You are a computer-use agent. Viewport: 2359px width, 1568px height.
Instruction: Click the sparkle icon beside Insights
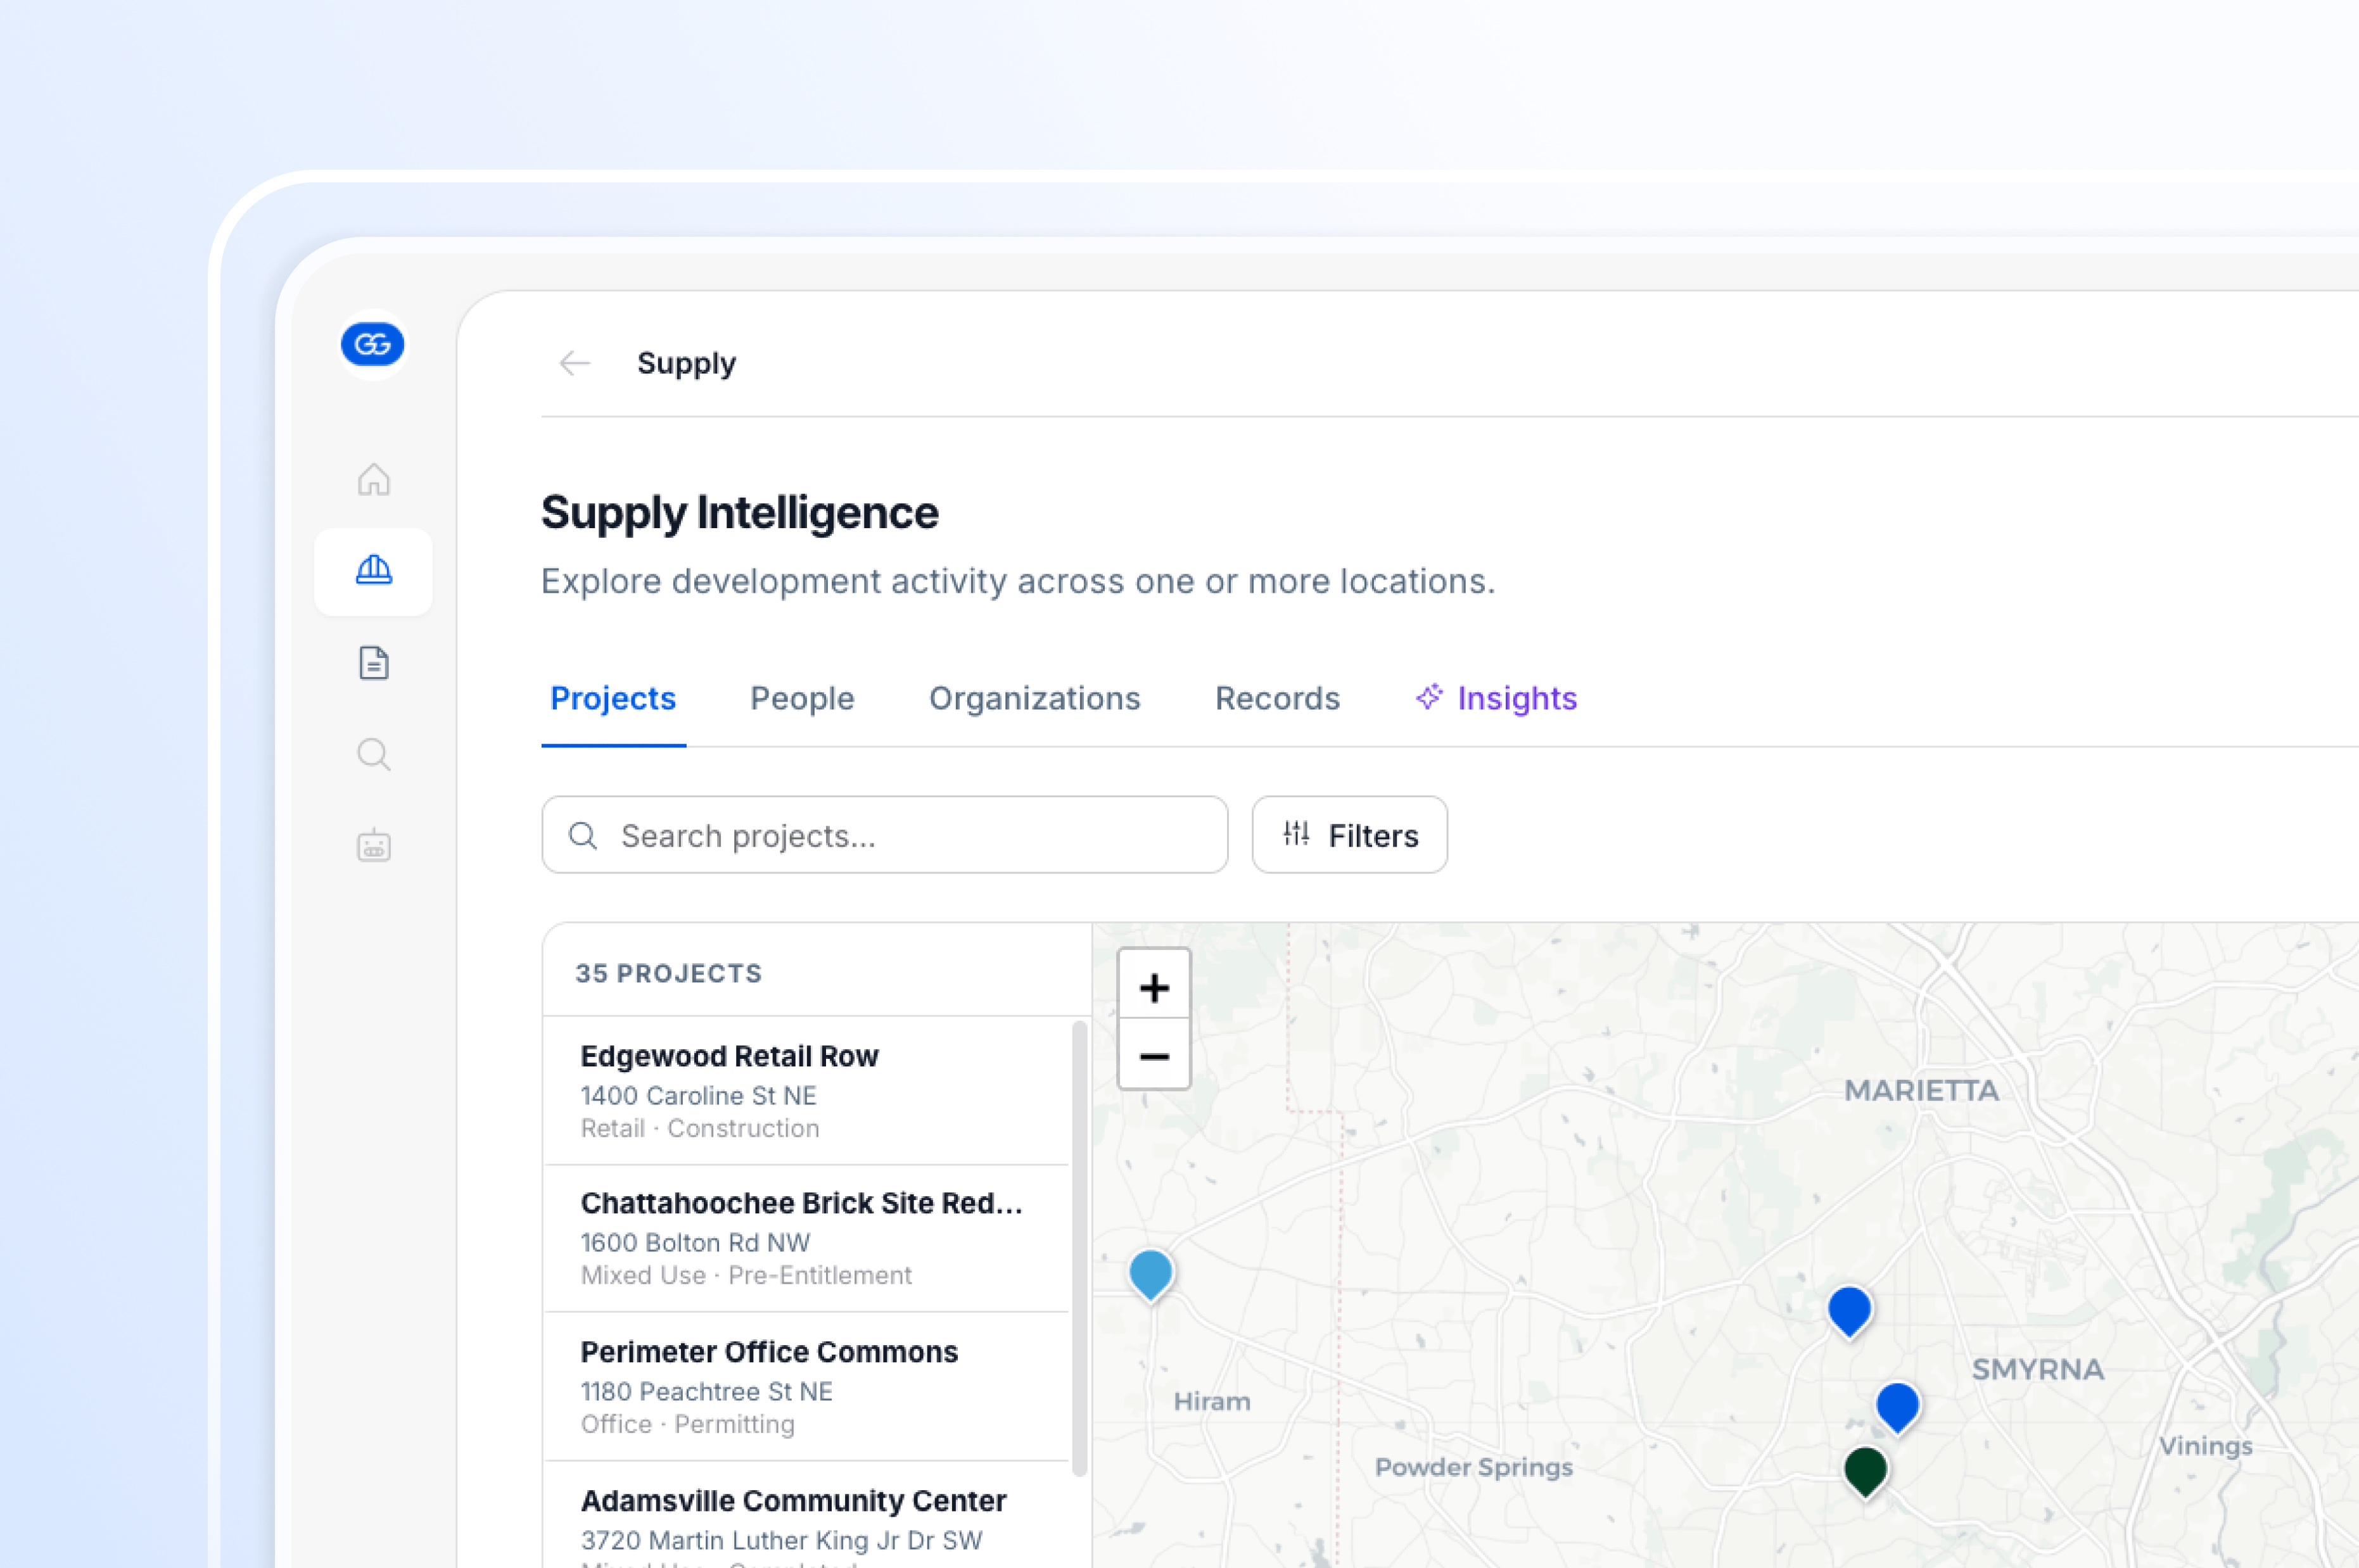1429,697
